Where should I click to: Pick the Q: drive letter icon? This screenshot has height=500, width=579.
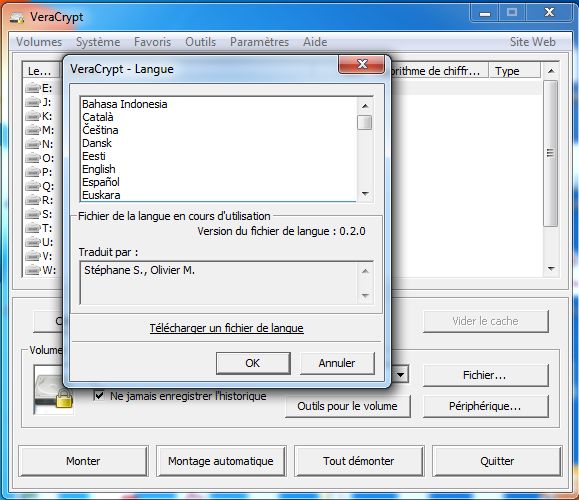click(x=32, y=186)
